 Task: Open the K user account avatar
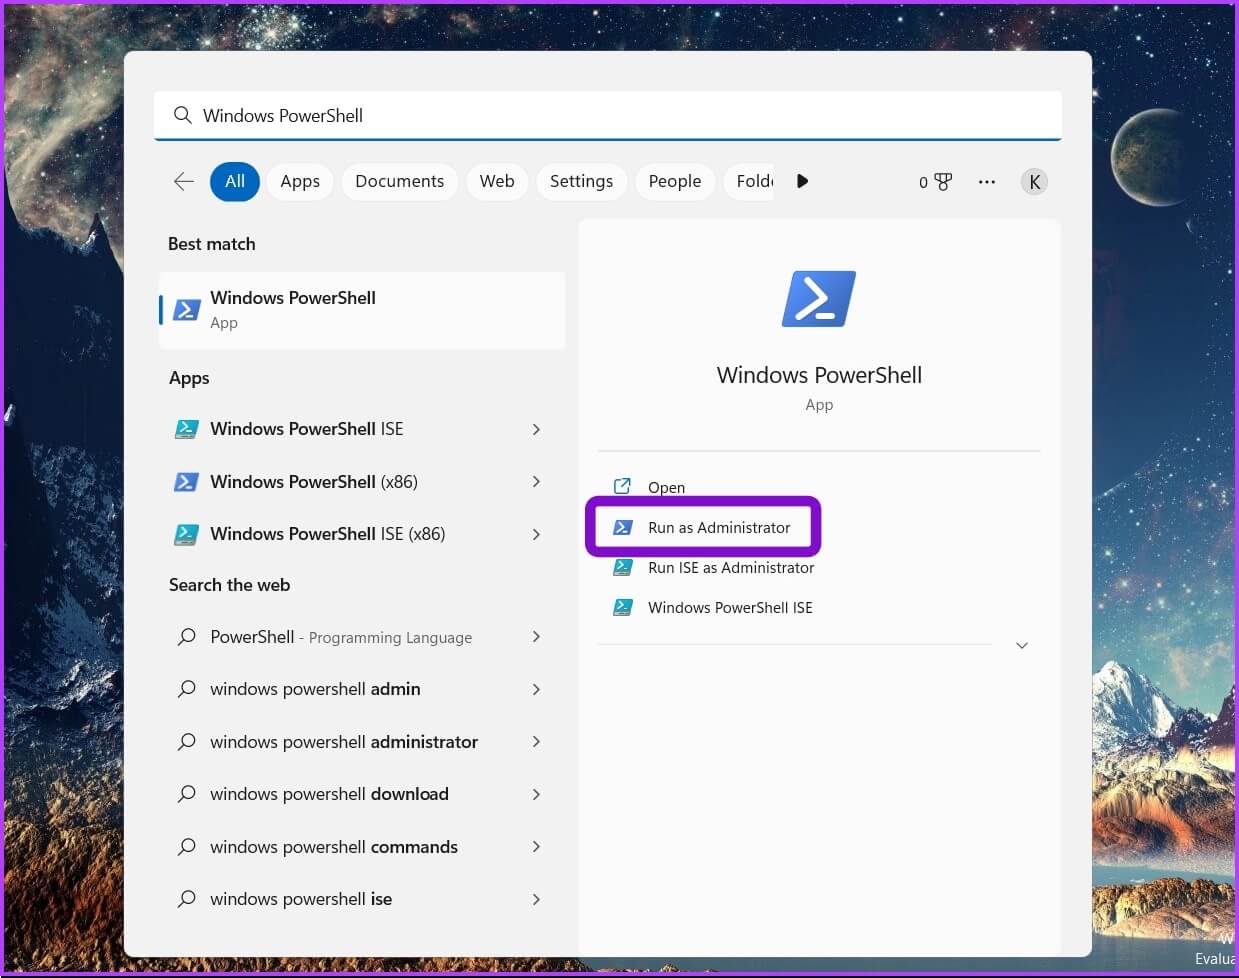point(1034,182)
